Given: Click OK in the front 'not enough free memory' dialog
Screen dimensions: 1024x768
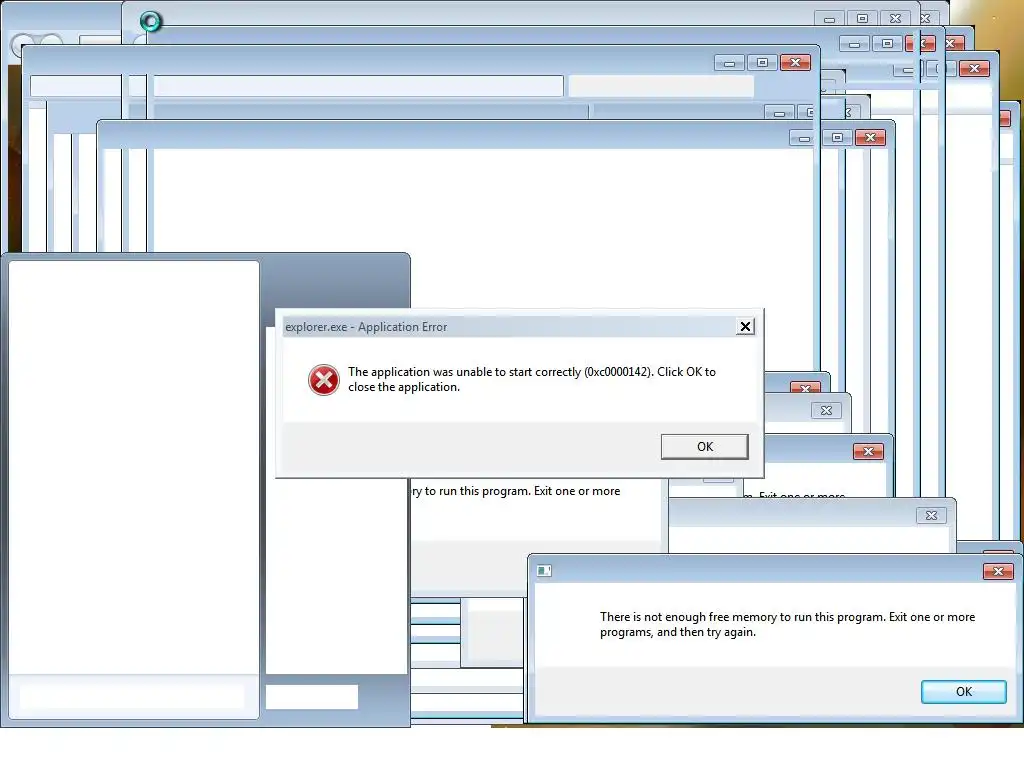Looking at the screenshot, I should pos(963,692).
